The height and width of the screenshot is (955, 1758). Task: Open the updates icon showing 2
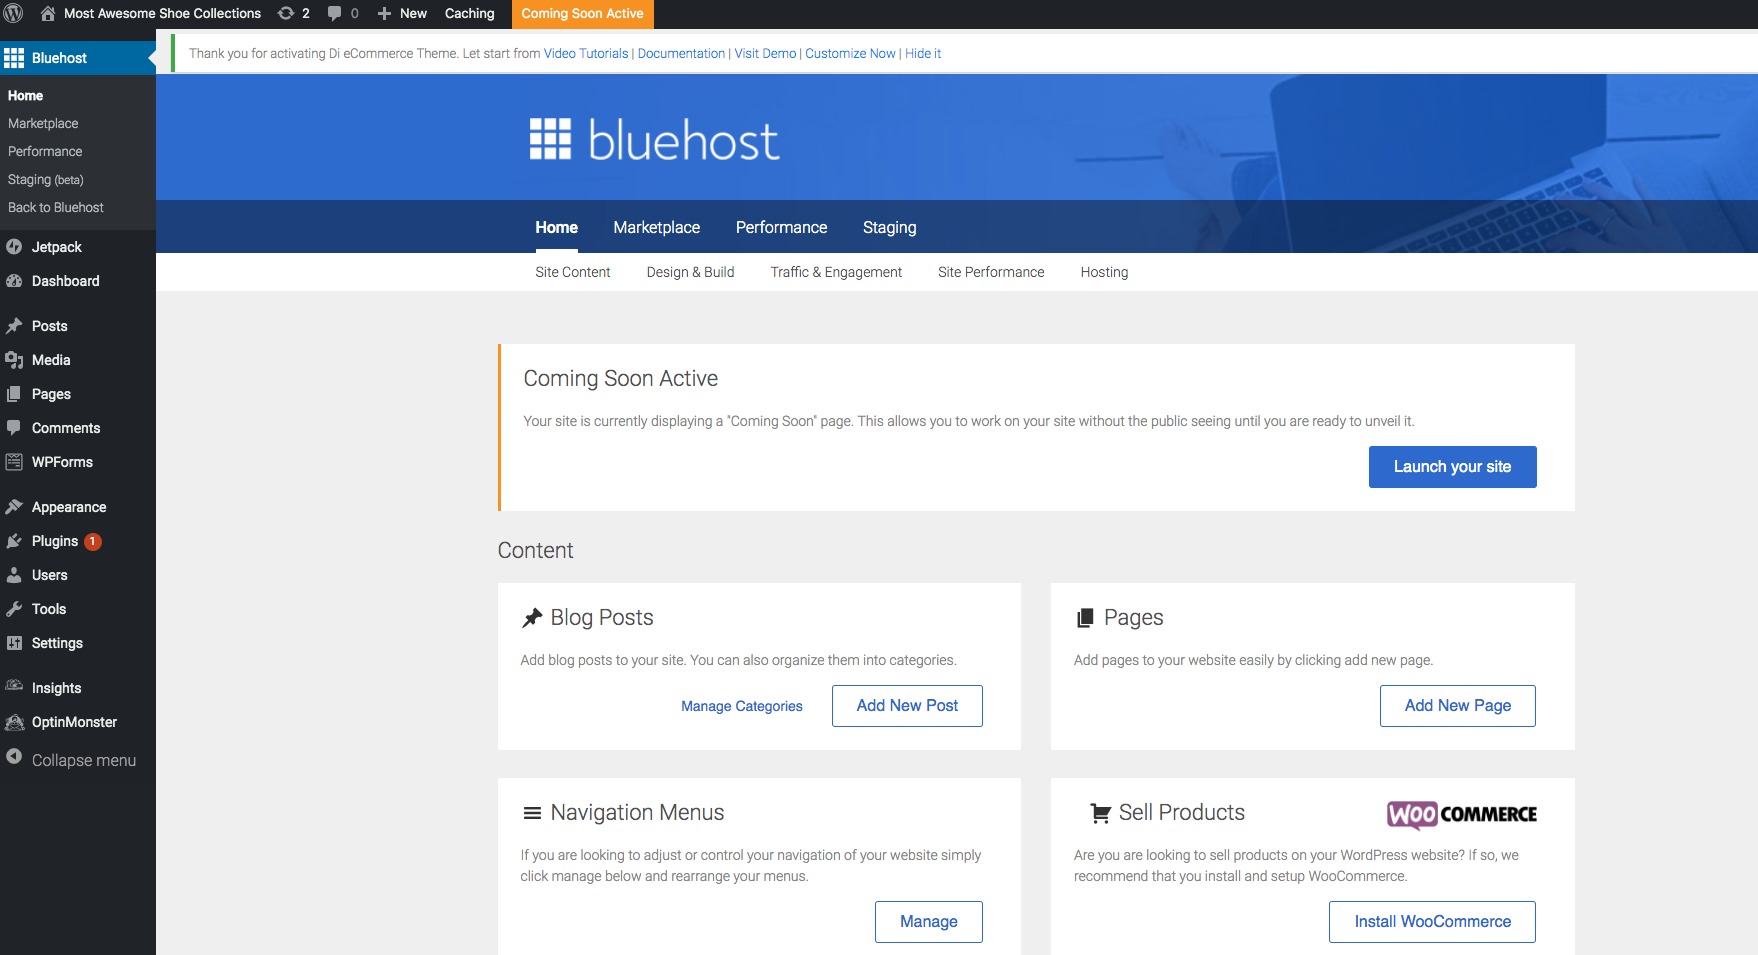pyautogui.click(x=286, y=13)
